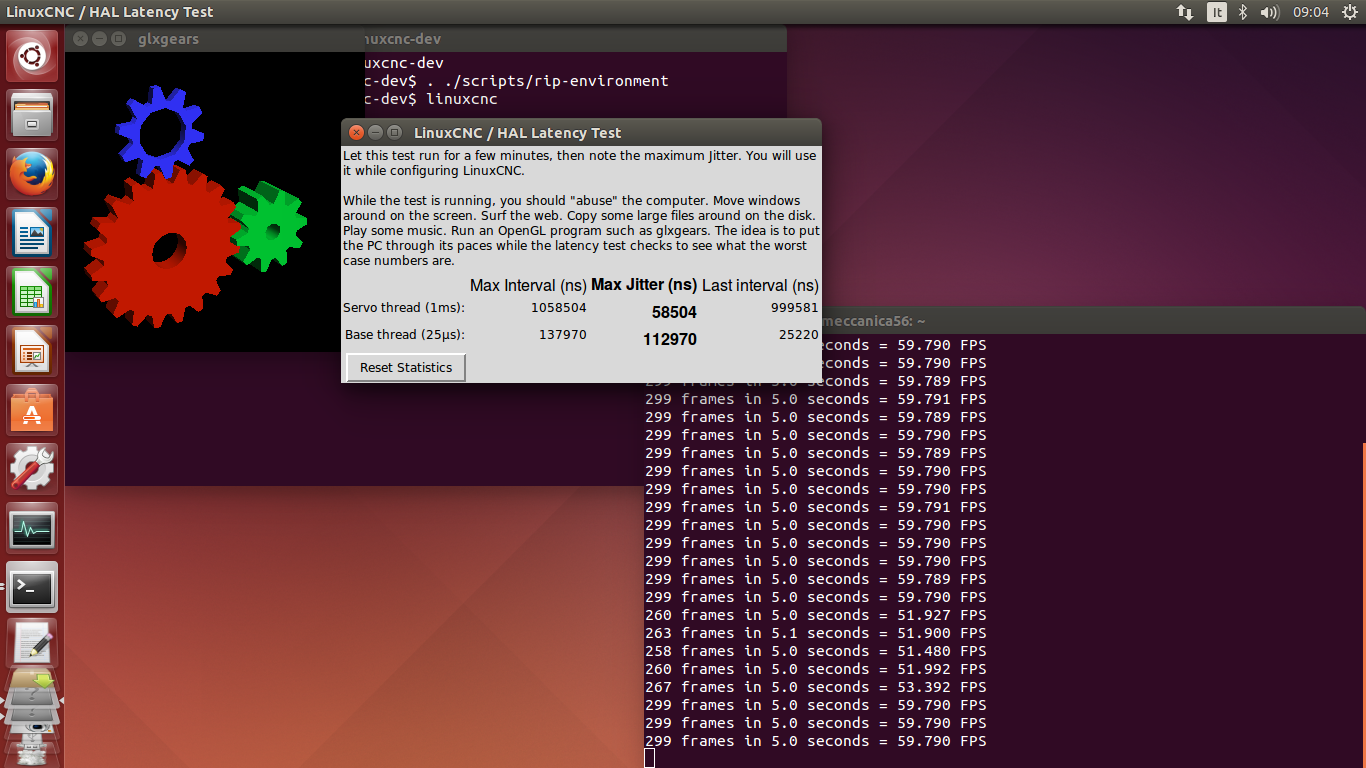Open the Ubuntu Dash home launcher
Viewport: 1366px width, 768px height.
pos(33,56)
